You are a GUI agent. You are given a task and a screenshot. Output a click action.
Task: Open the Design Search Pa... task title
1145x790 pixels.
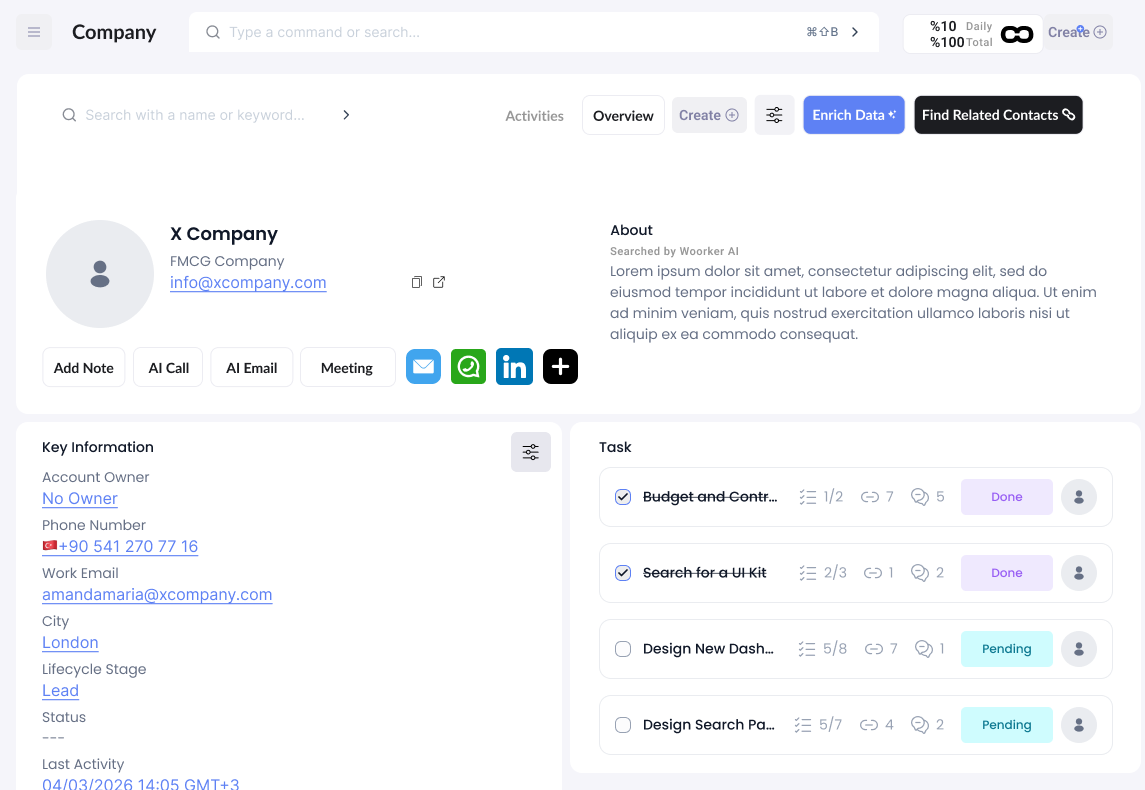coord(708,725)
